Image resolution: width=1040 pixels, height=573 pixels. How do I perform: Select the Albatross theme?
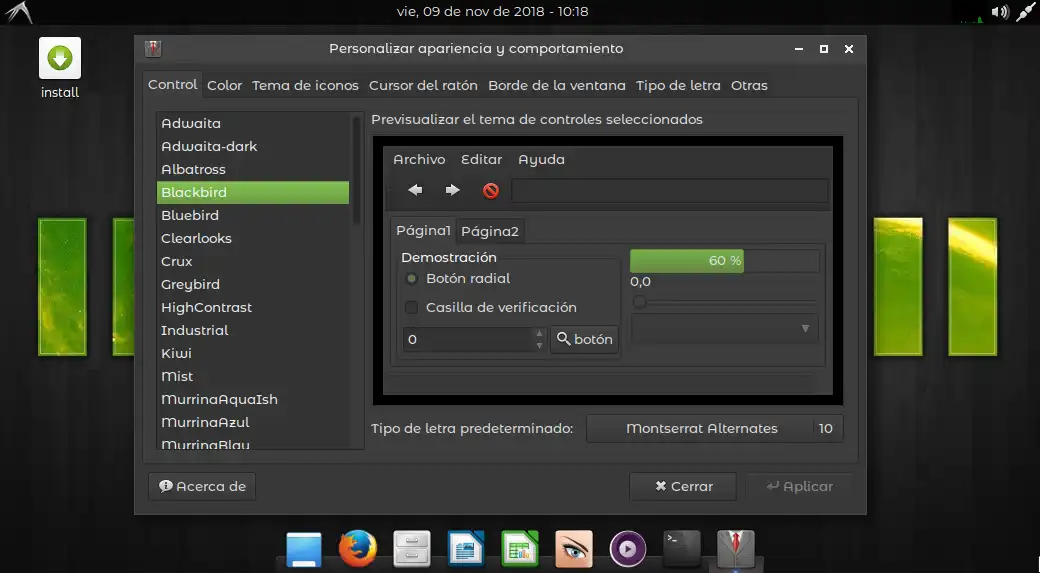pyautogui.click(x=253, y=169)
